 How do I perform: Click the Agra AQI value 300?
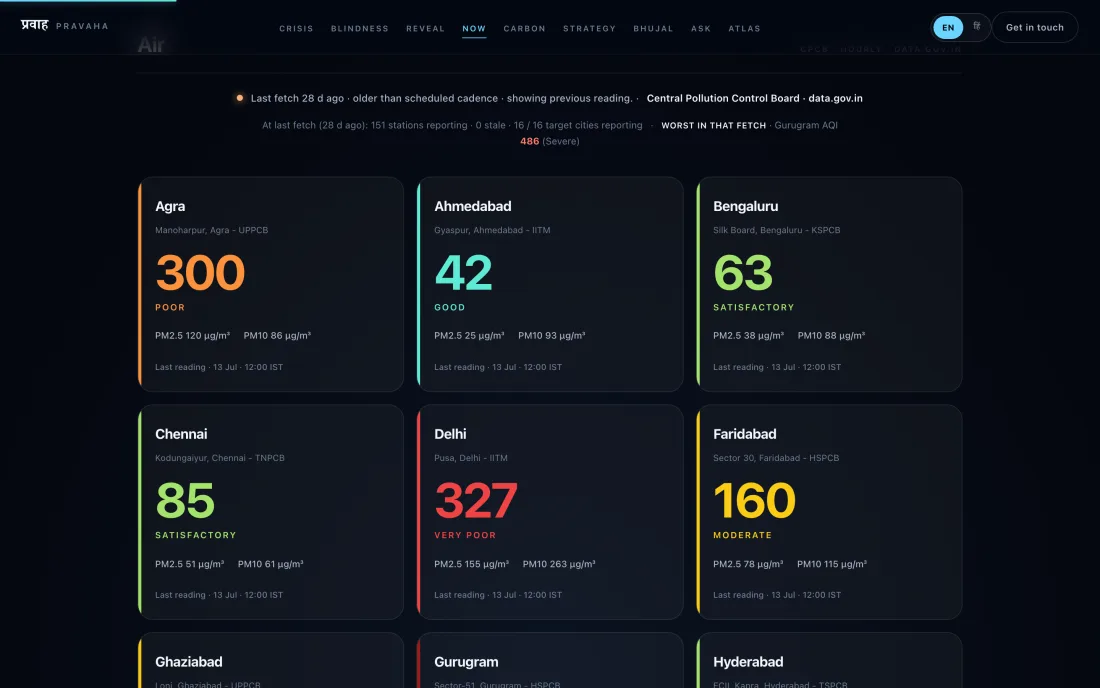pos(200,272)
